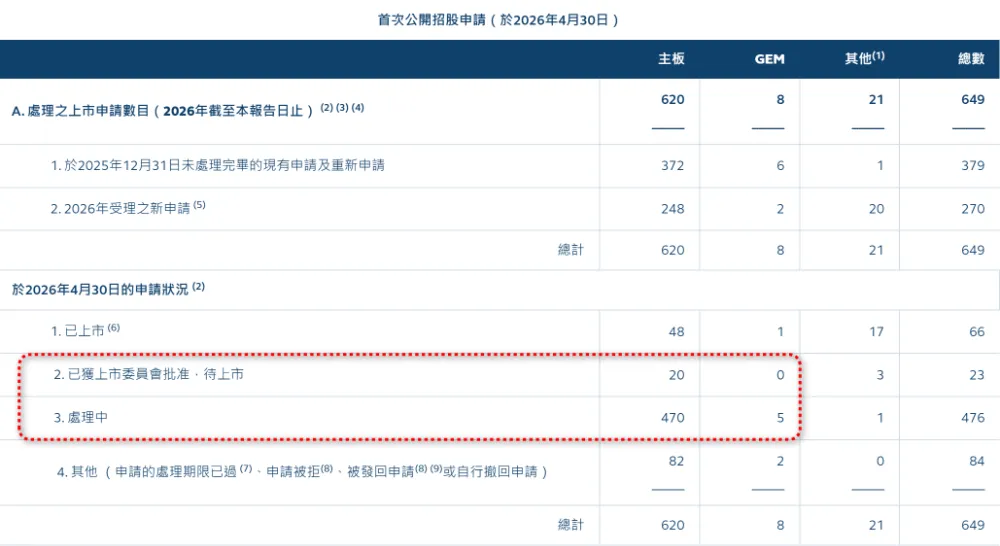
Task: Click the total 66 in 已上市 row
Action: point(977,332)
